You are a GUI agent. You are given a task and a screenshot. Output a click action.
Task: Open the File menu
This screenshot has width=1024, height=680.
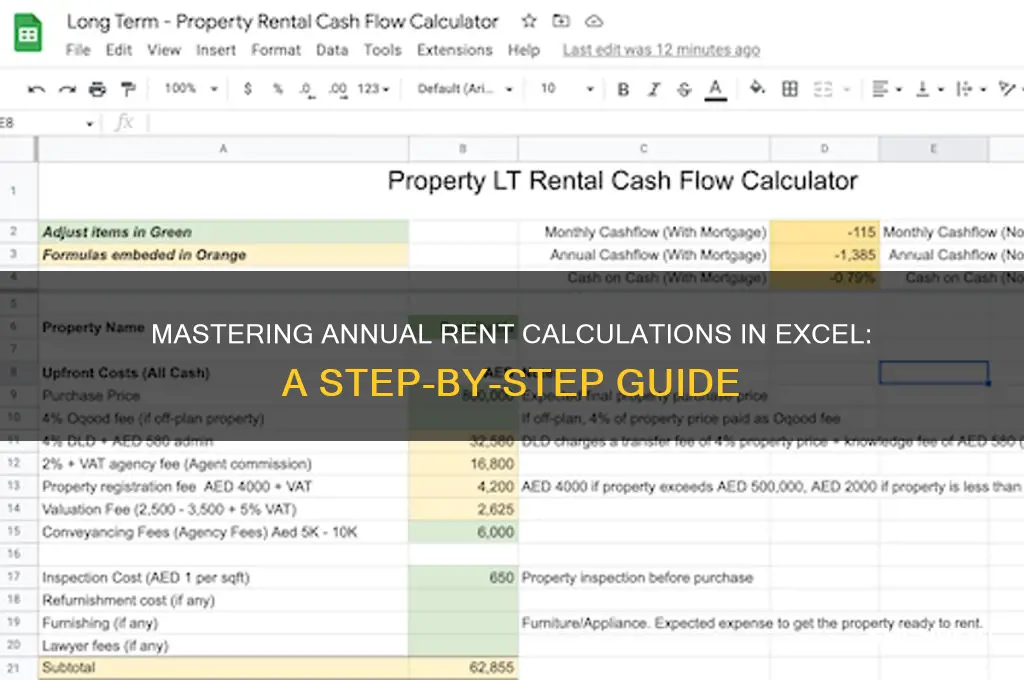tap(78, 50)
